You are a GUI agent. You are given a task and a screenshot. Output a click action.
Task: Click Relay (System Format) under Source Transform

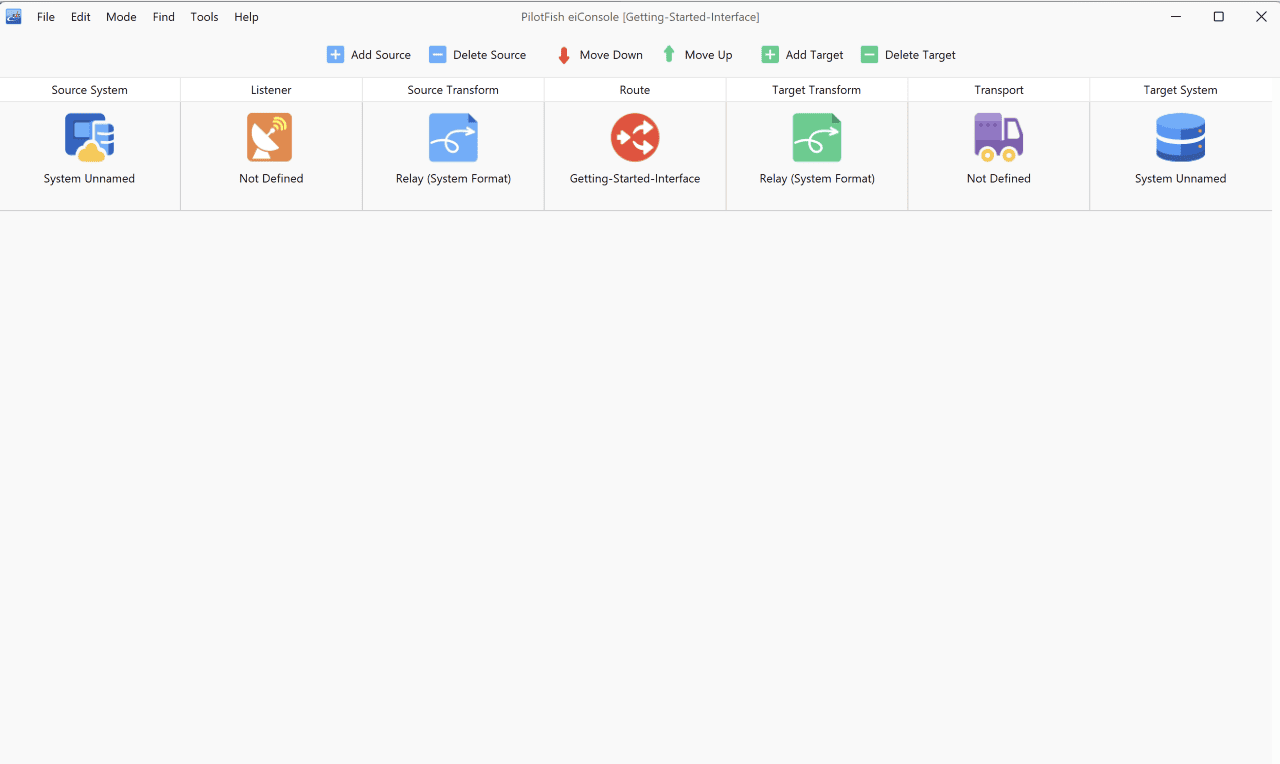click(x=453, y=179)
